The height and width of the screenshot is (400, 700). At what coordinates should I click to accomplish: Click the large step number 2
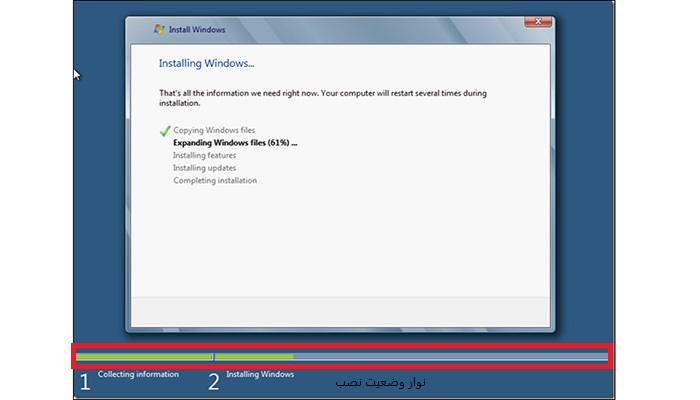click(x=213, y=381)
